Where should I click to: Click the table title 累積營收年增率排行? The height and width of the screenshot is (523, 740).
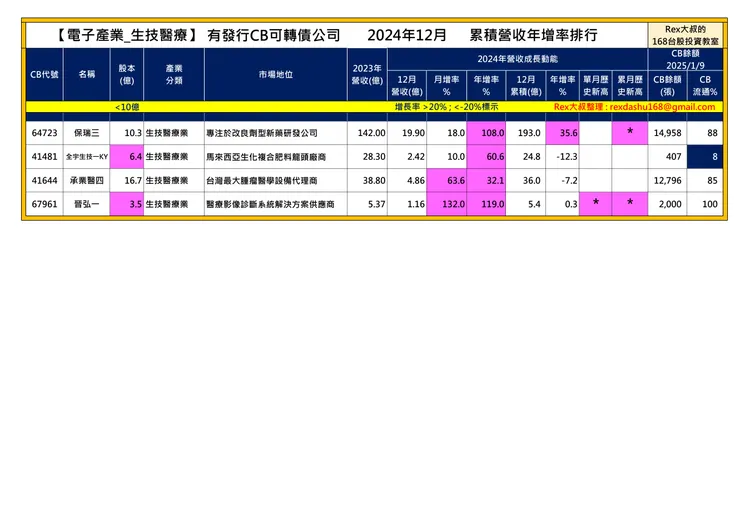point(533,35)
